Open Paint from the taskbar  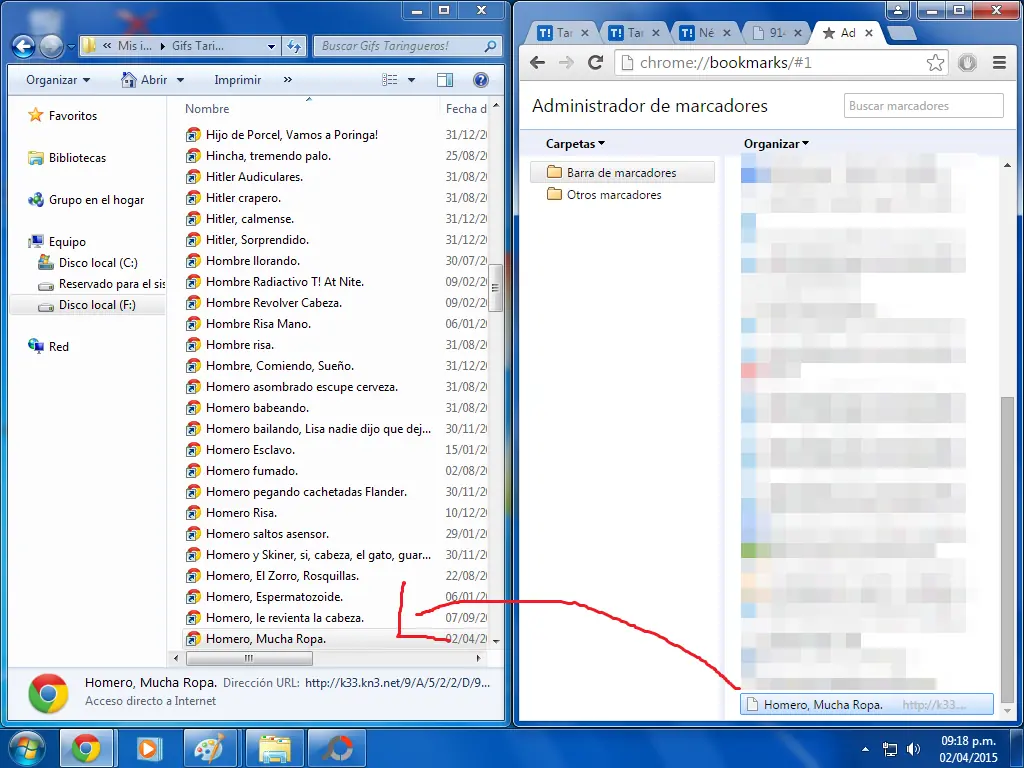pyautogui.click(x=210, y=748)
